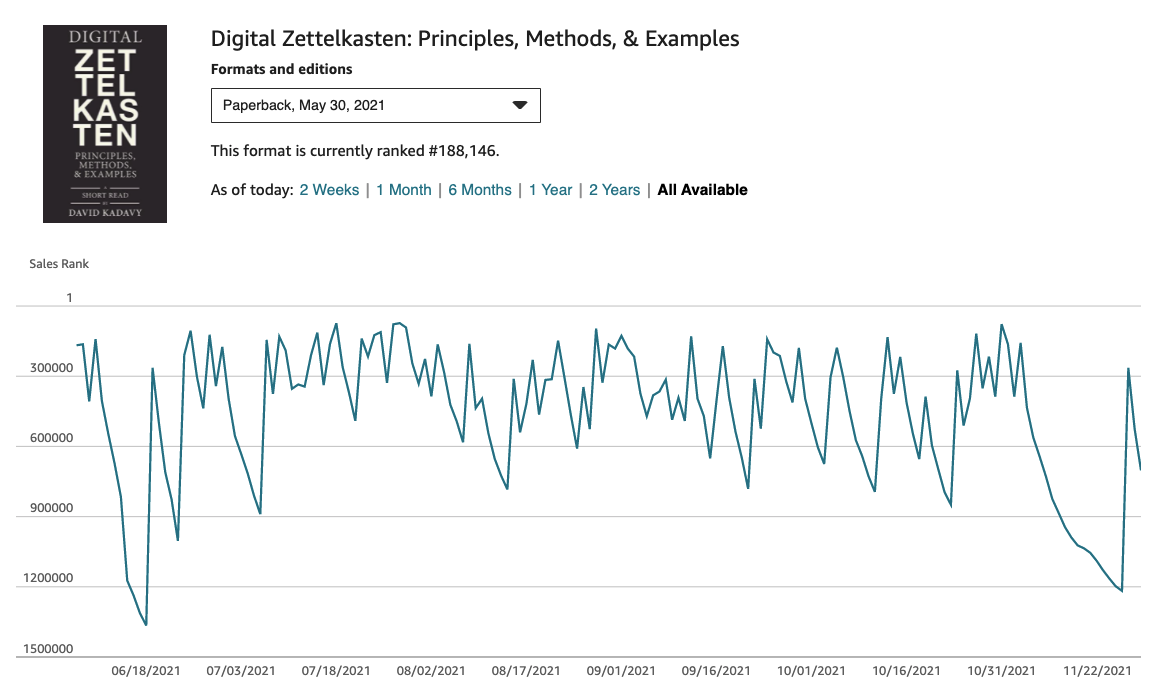The height and width of the screenshot is (700, 1163).
Task: Click the current rank #188,146 text
Action: pos(354,151)
